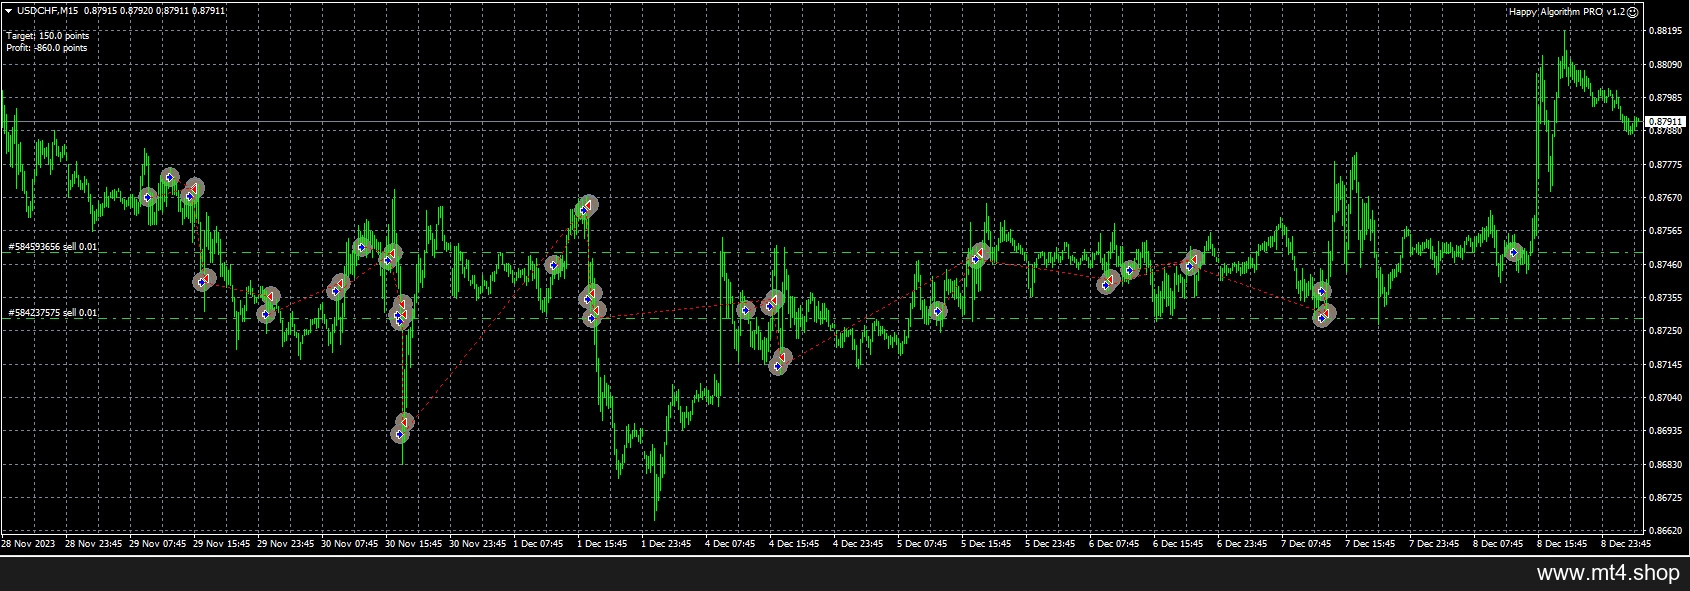
Task: Click the 0.86725 price scale label
Action: click(1664, 498)
